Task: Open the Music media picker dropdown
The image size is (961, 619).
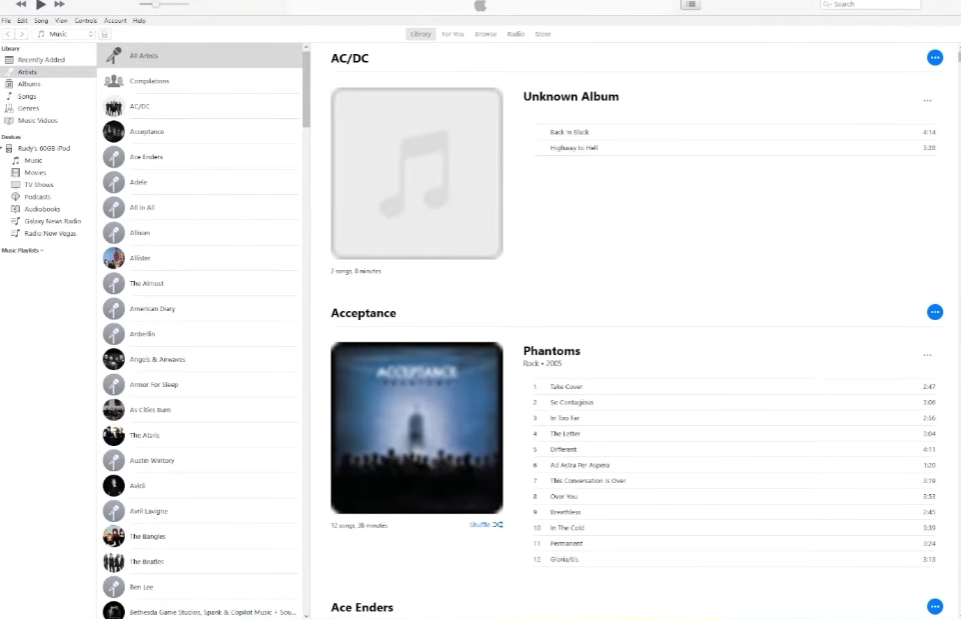Action: click(x=65, y=34)
